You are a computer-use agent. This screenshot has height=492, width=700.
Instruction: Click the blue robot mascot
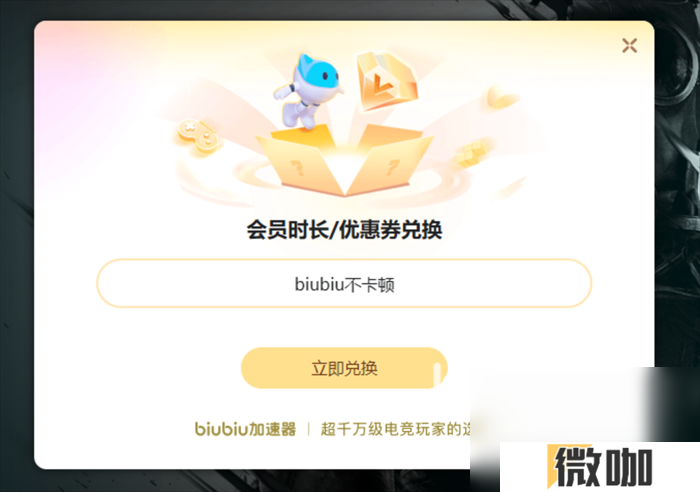pos(308,92)
